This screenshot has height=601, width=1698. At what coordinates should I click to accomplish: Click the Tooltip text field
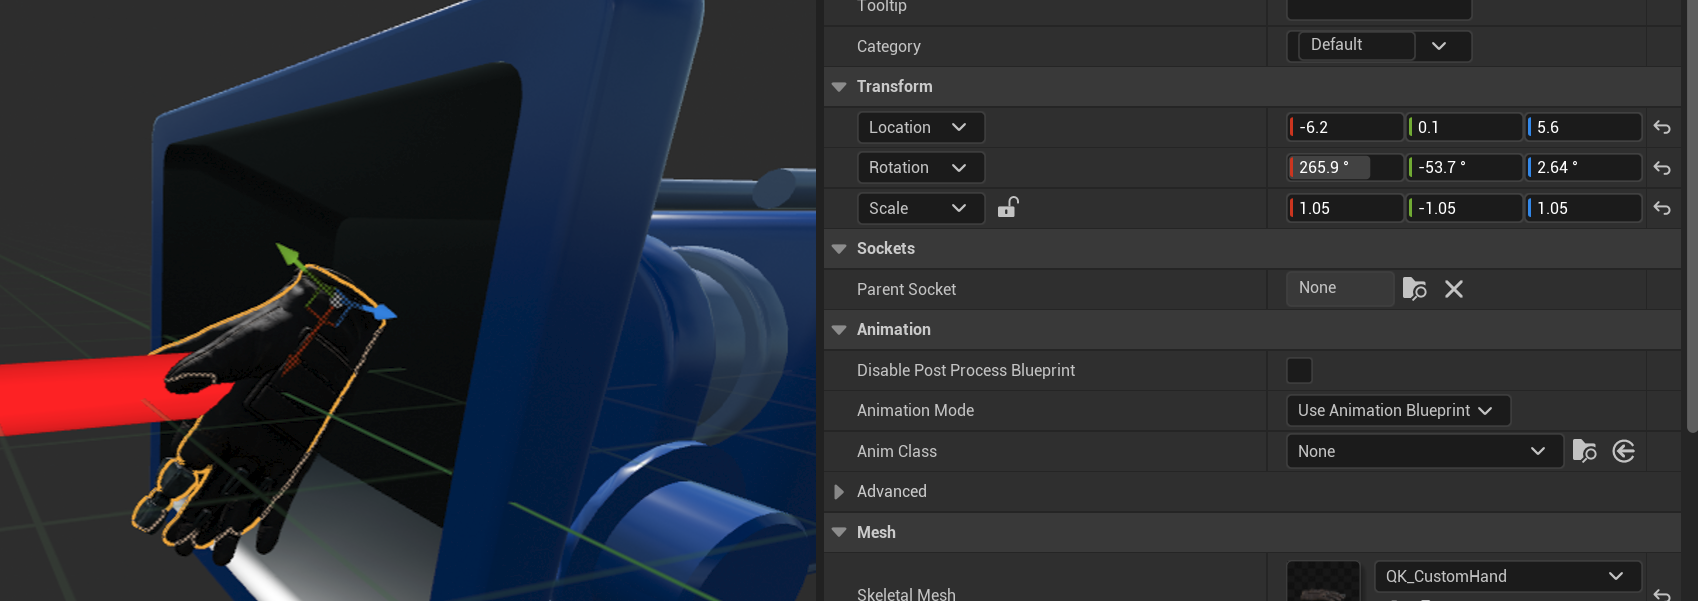[x=1379, y=8]
